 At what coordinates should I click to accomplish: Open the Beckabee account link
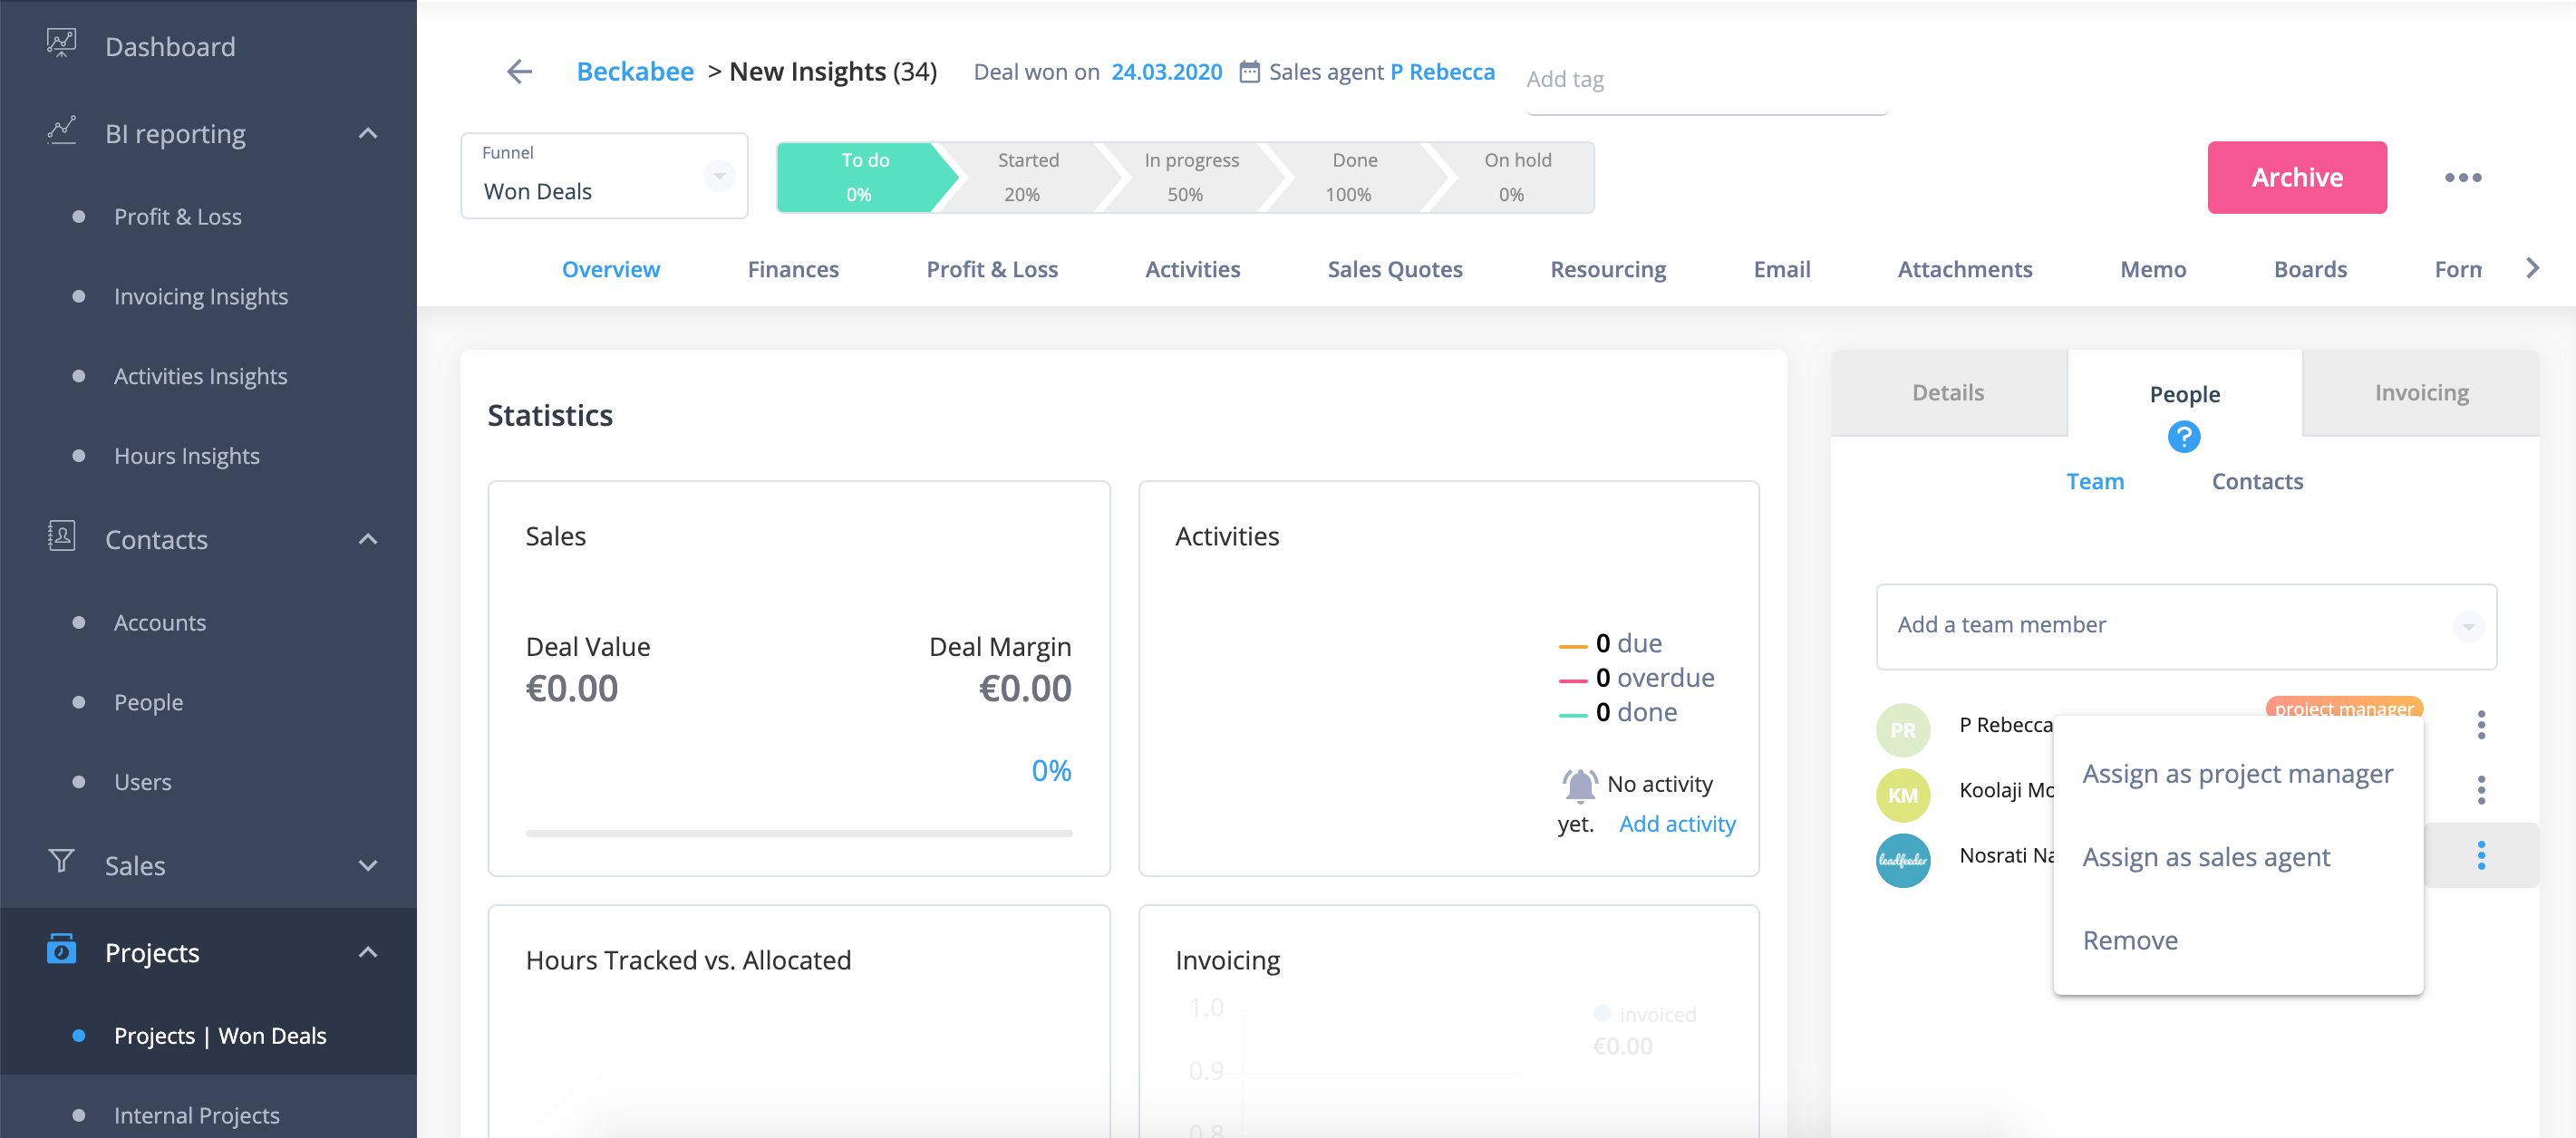point(634,71)
